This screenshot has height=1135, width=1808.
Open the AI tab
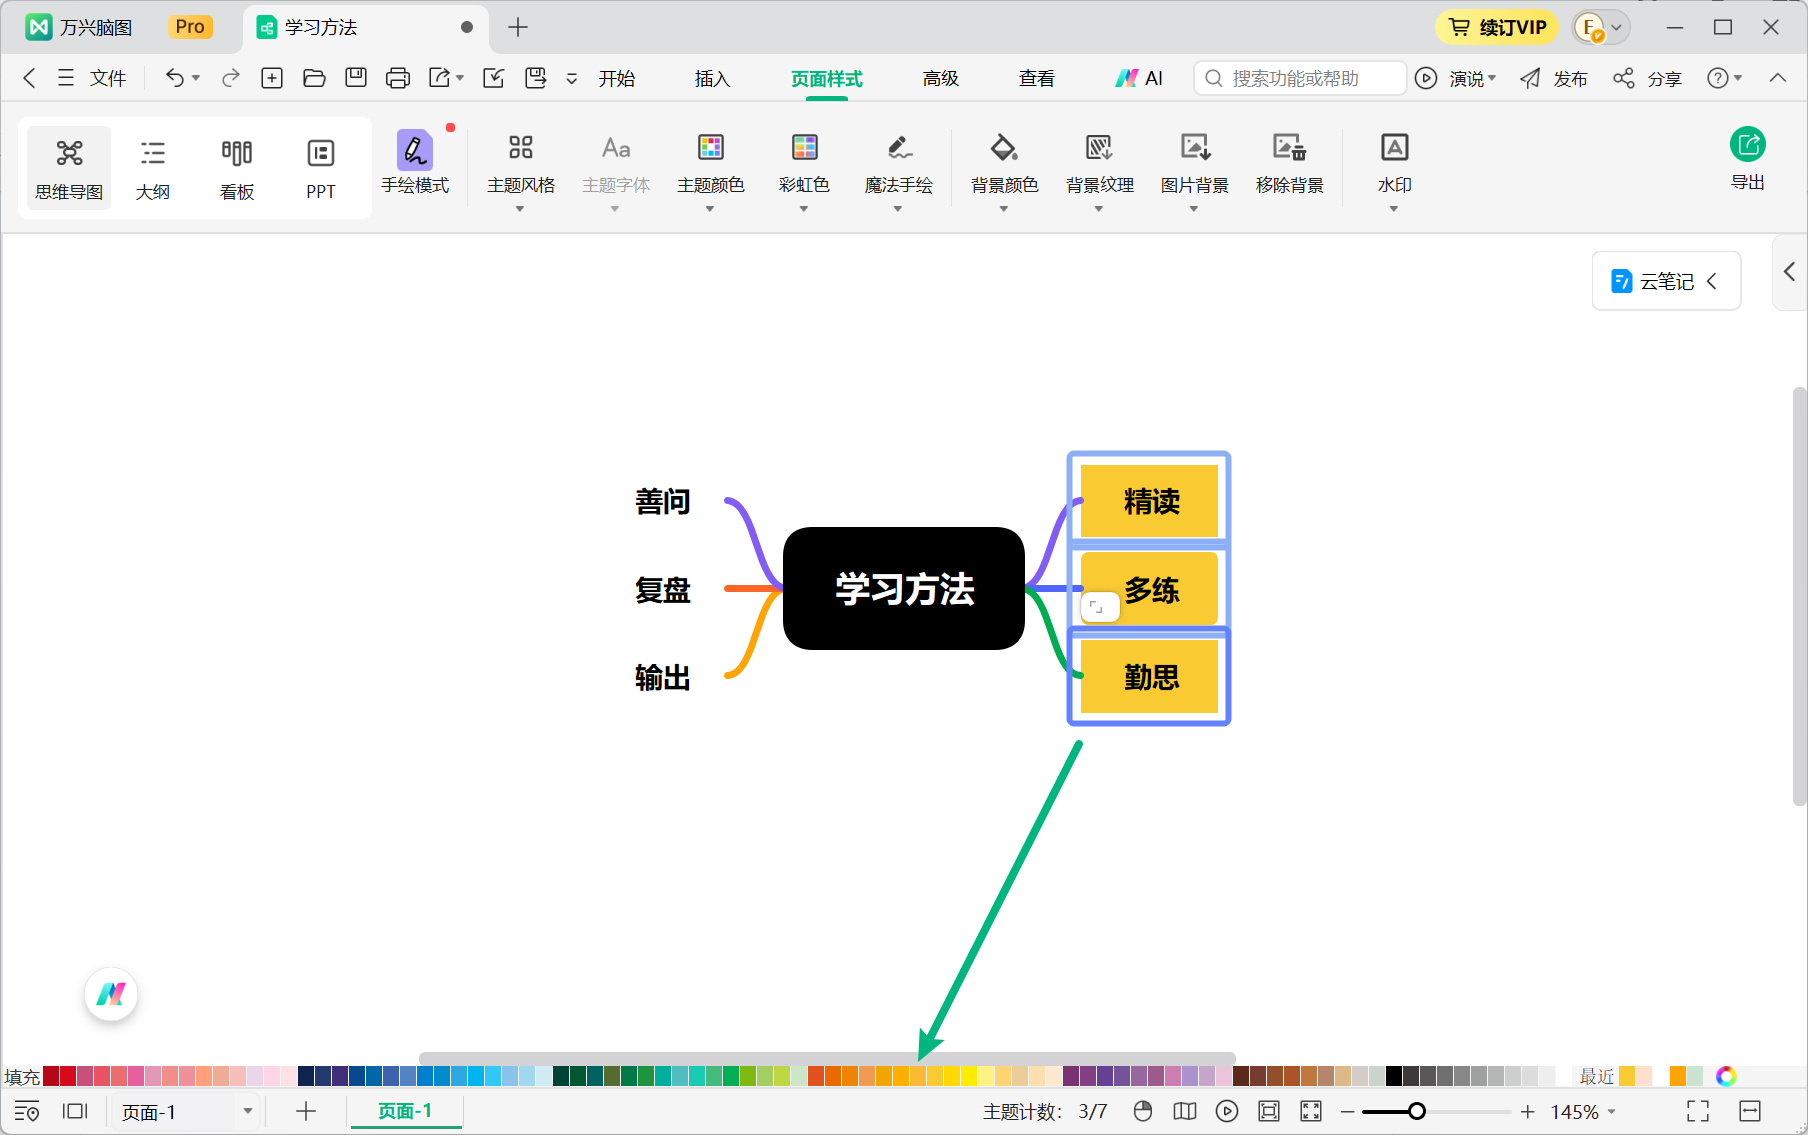[x=1139, y=78]
